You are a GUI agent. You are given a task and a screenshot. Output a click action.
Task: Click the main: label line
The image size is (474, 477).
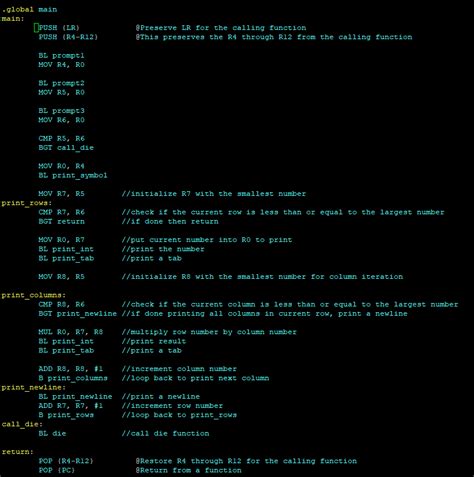tap(13, 19)
